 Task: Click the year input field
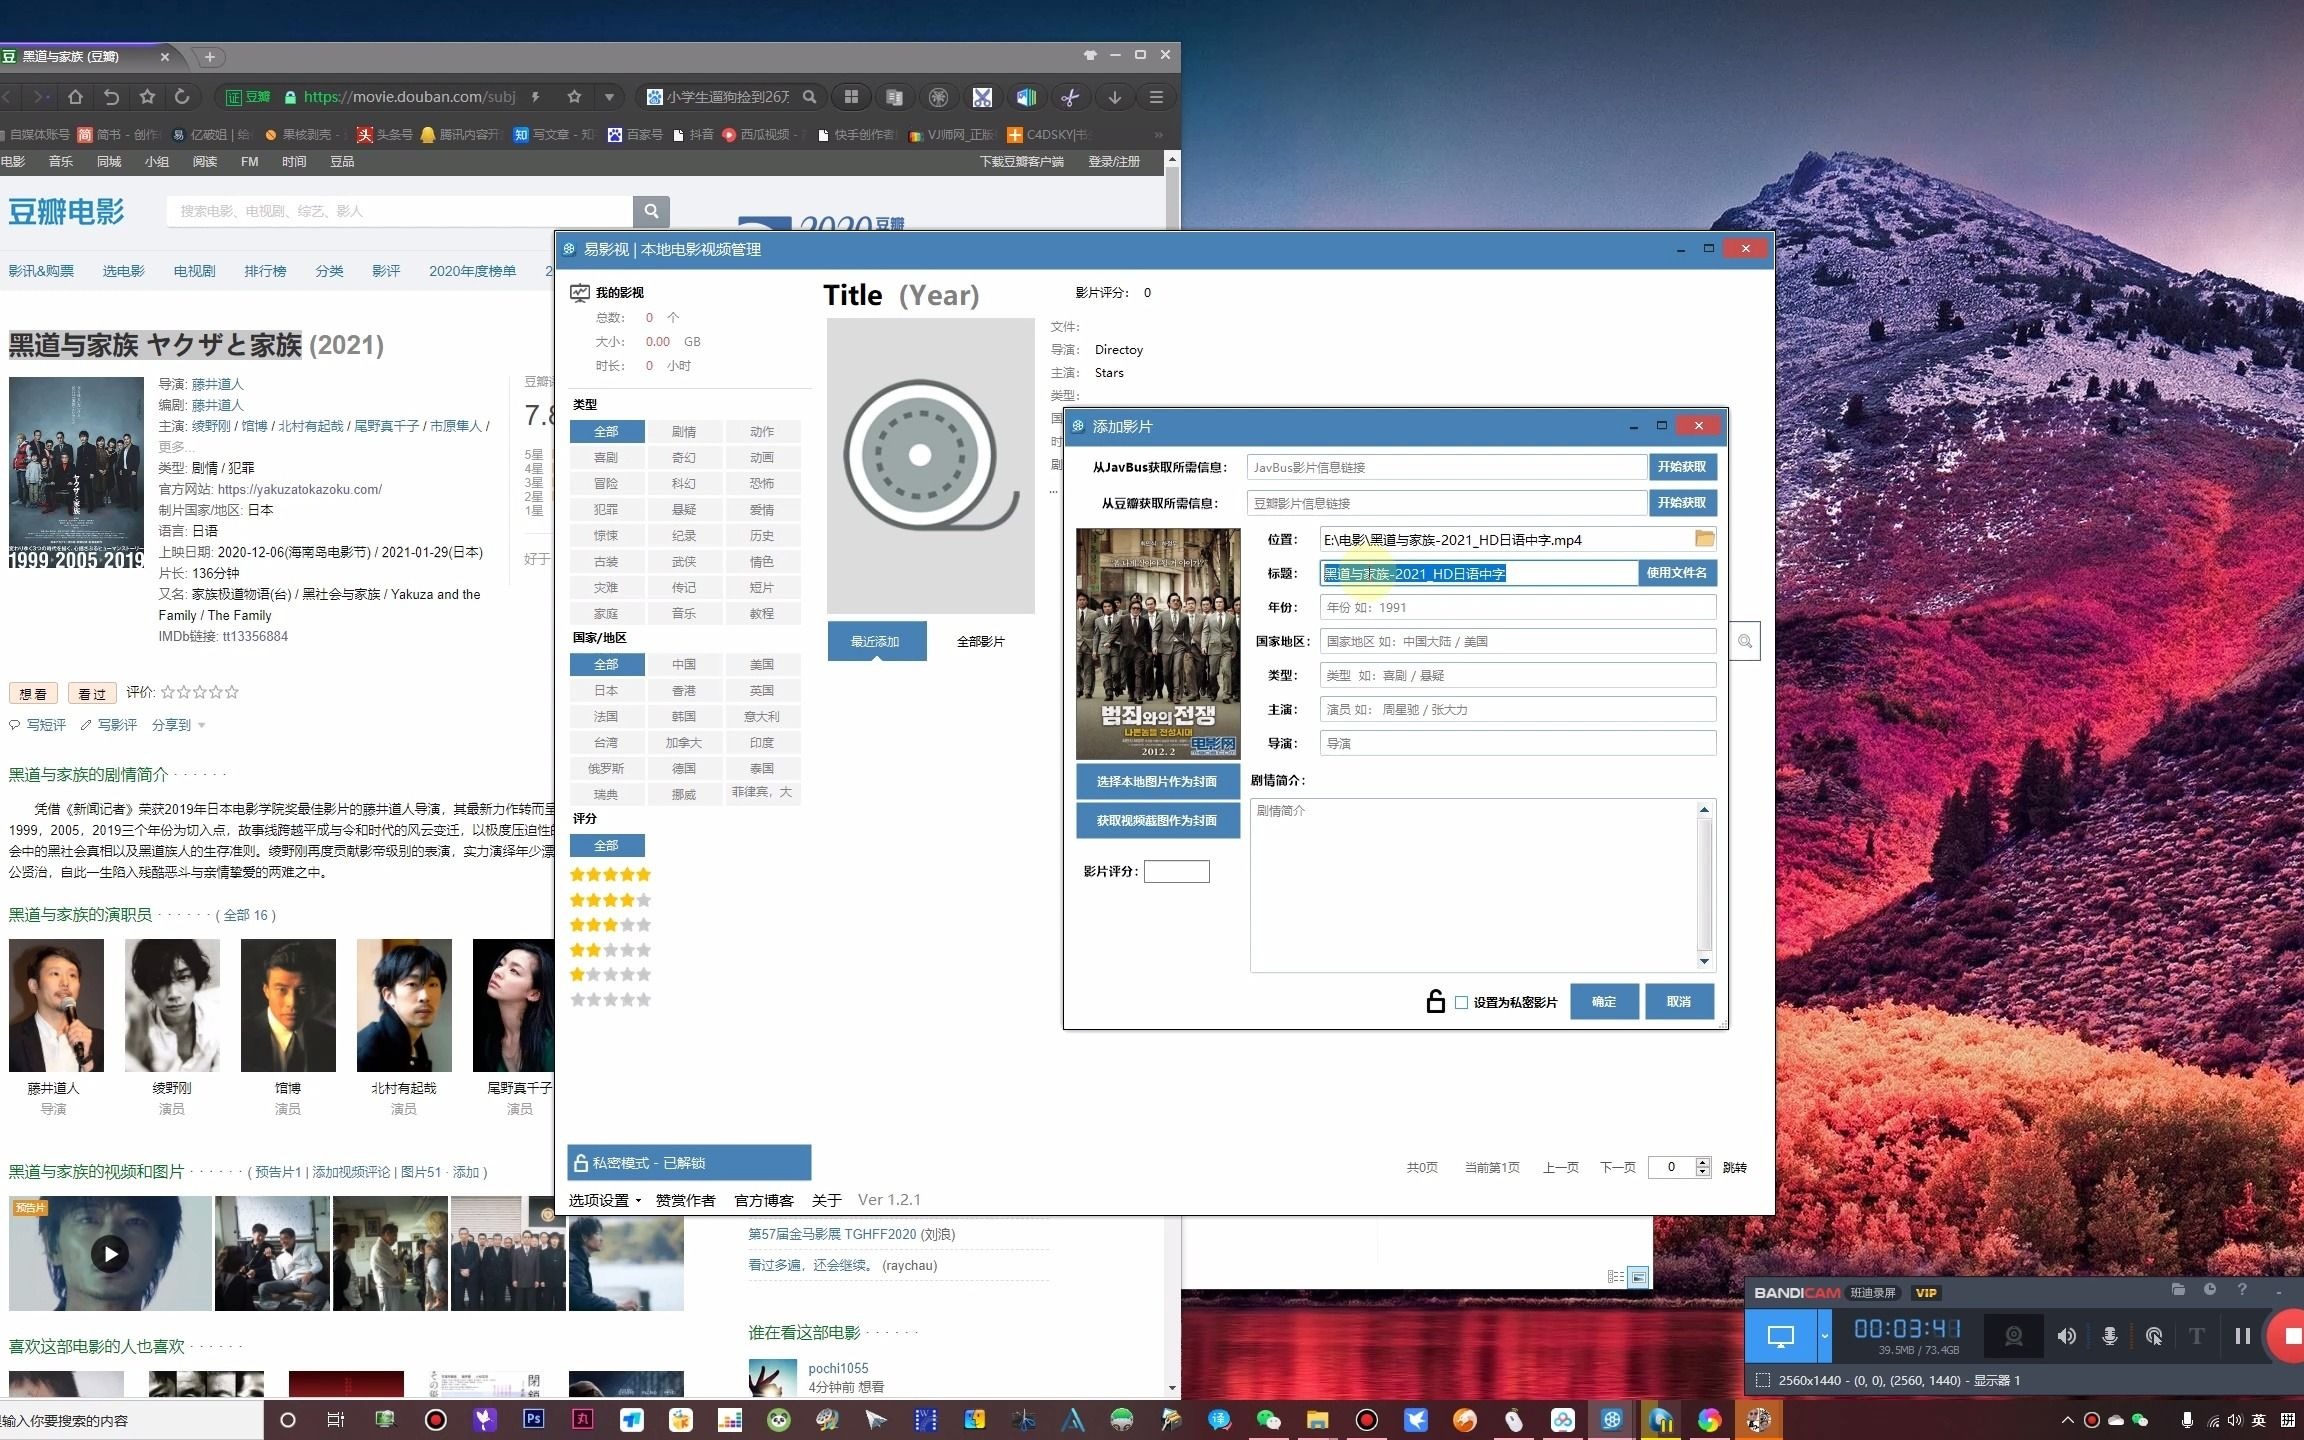[x=1517, y=607]
